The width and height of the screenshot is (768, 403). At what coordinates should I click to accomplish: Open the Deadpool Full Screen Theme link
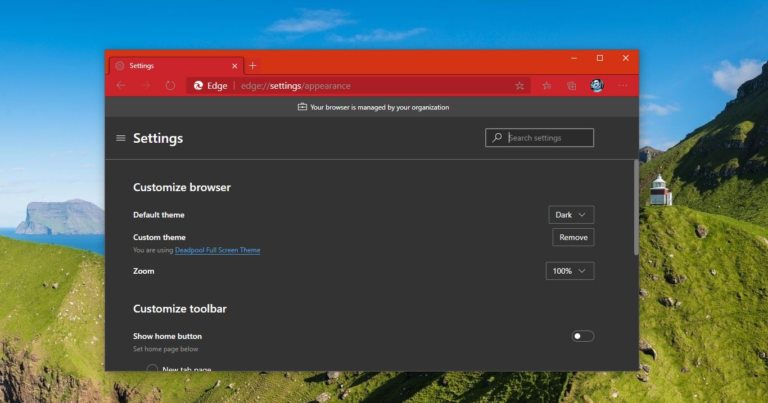click(217, 250)
